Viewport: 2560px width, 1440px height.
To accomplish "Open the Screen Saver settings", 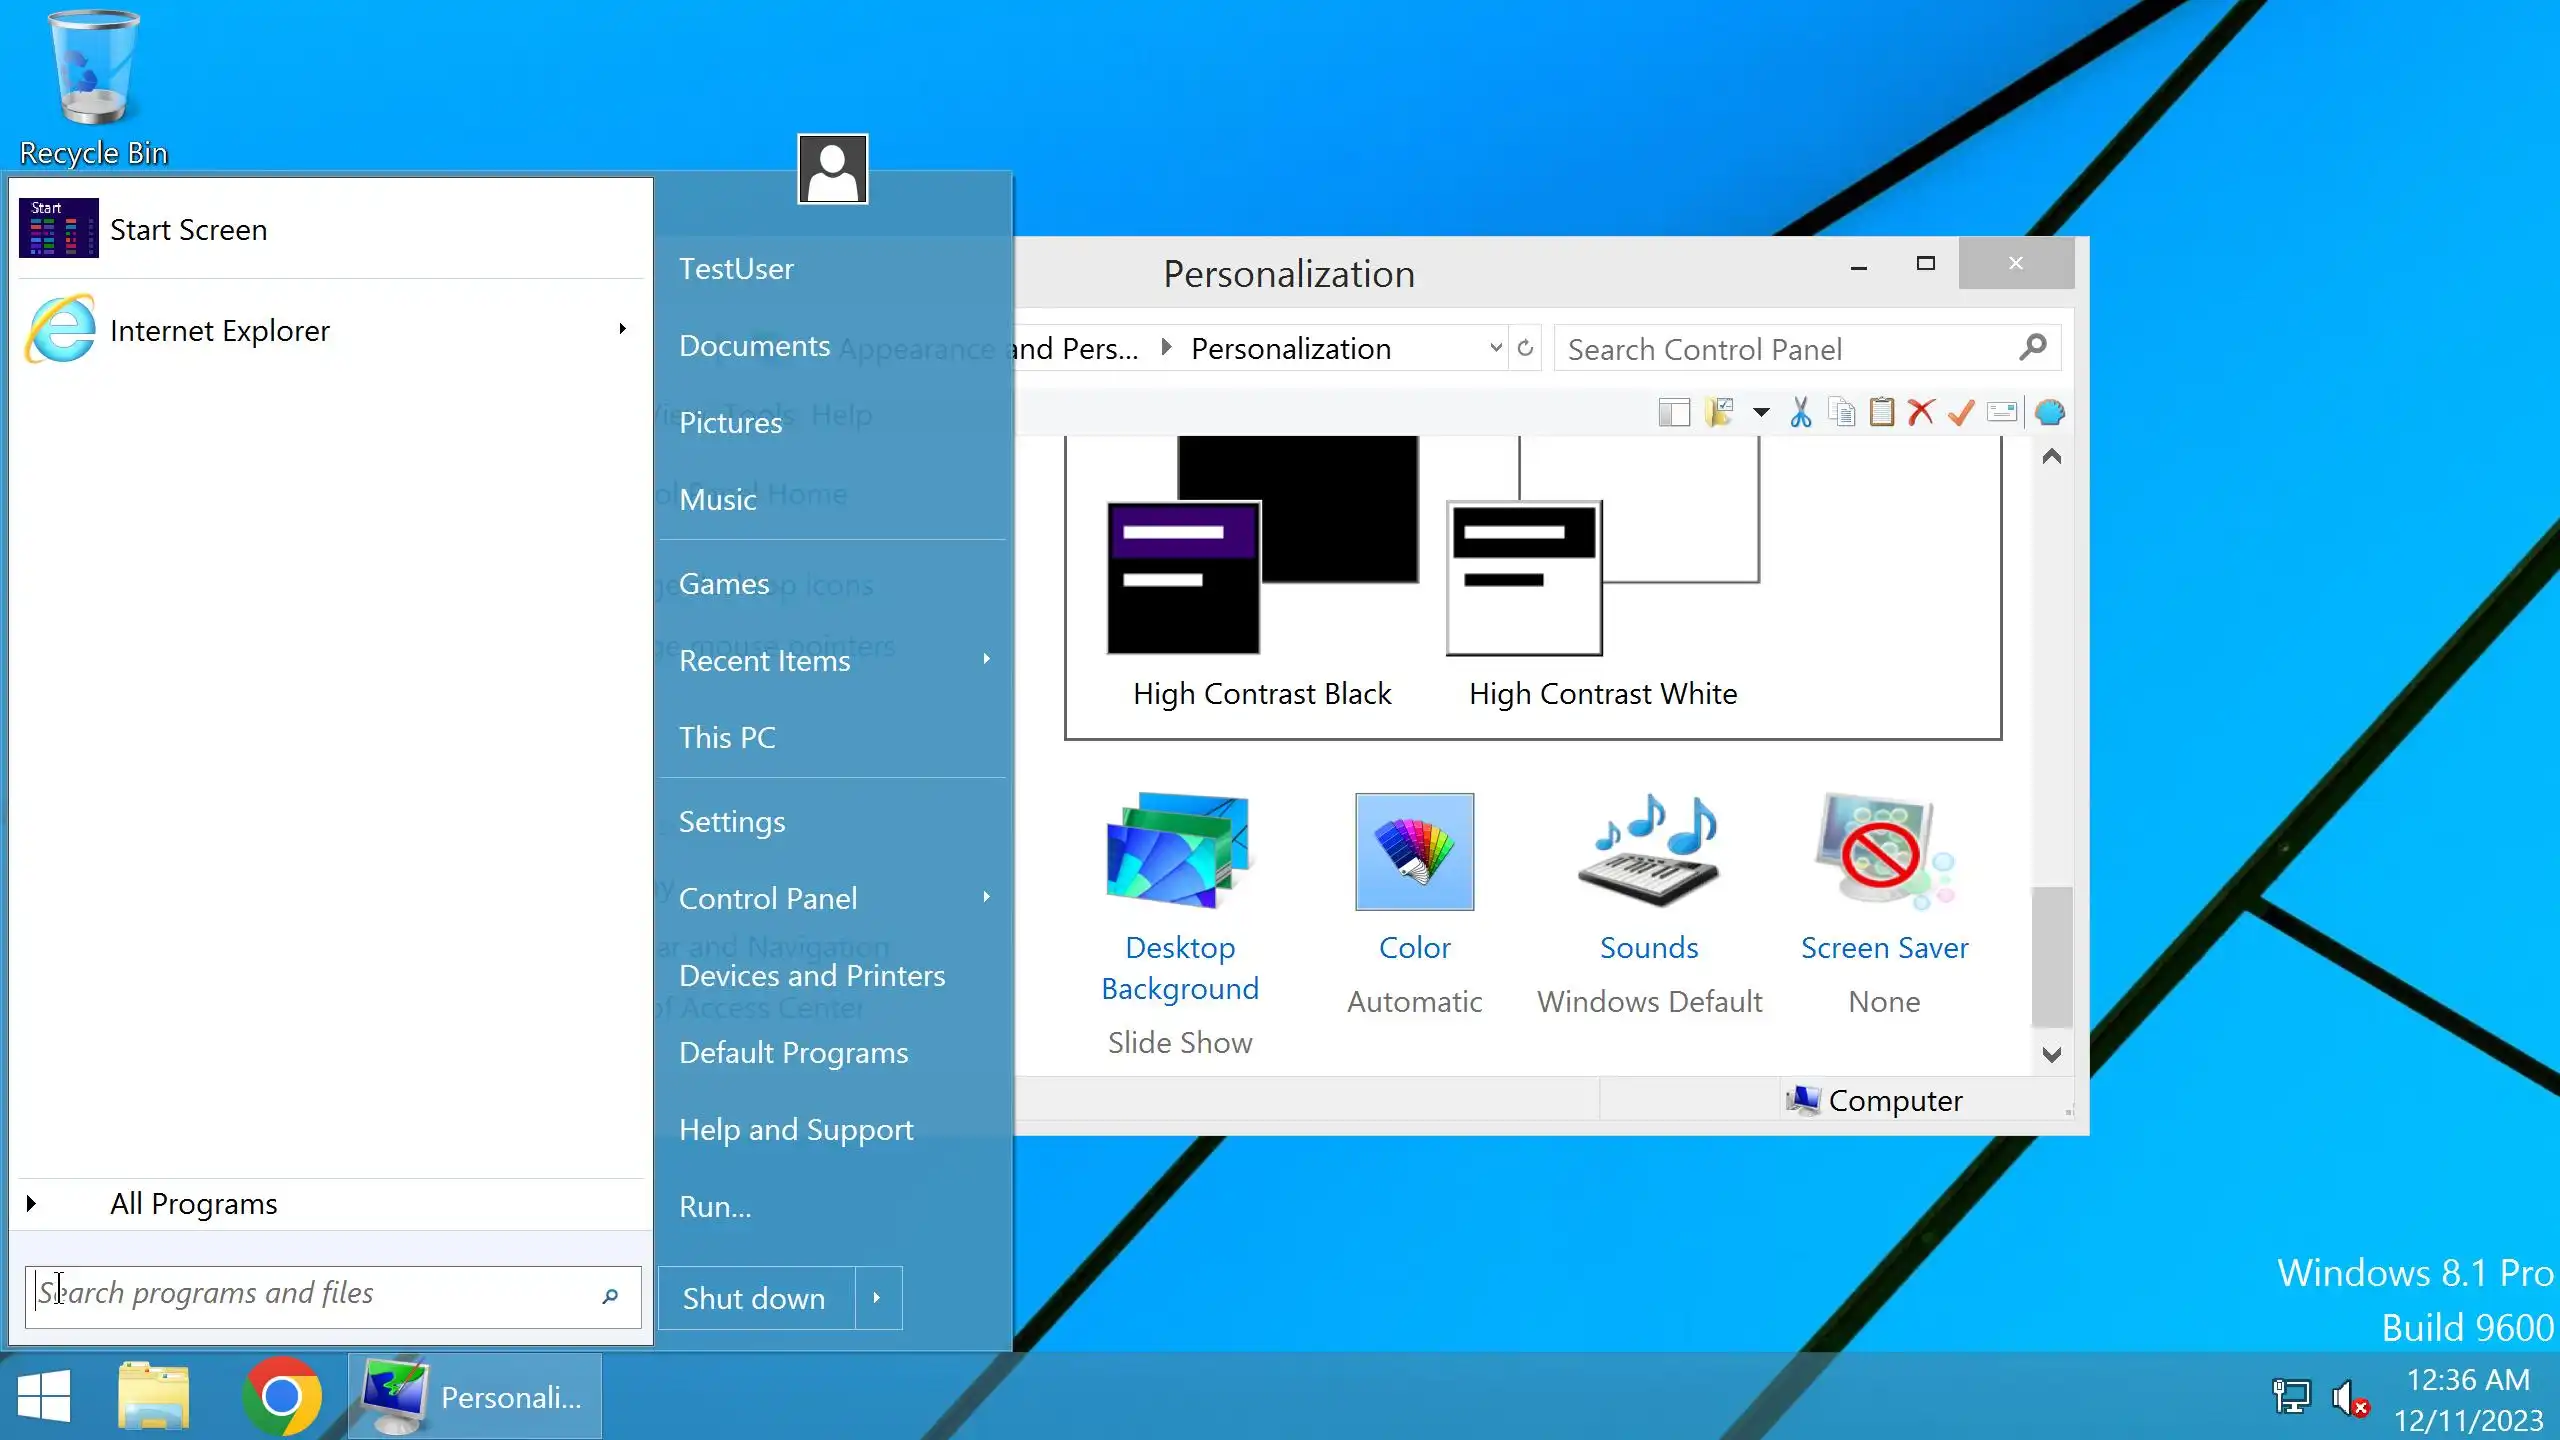I will click(x=1884, y=852).
